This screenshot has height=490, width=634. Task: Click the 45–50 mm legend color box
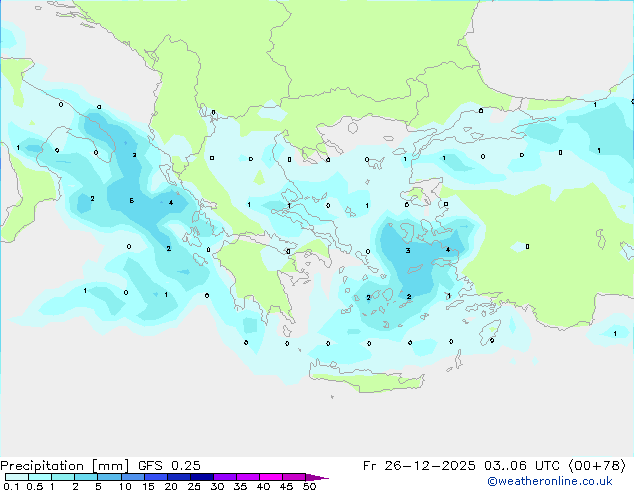click(x=294, y=477)
